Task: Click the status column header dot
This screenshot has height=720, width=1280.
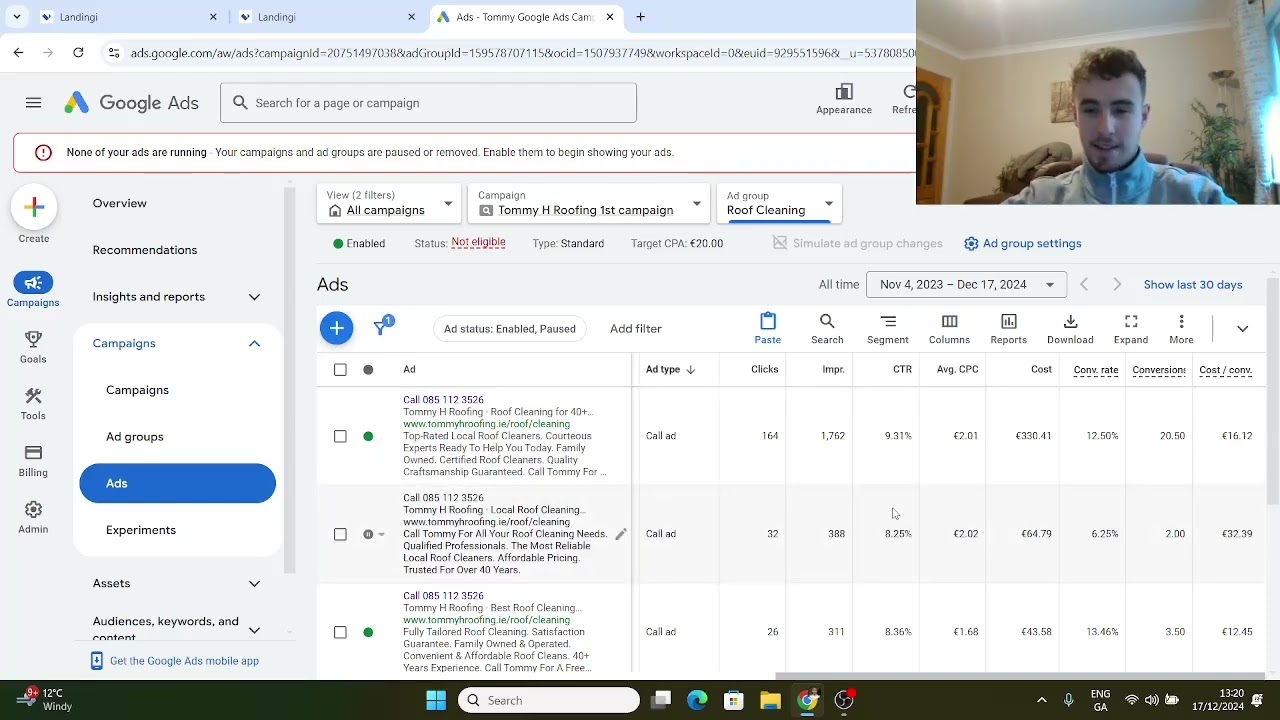Action: [368, 370]
